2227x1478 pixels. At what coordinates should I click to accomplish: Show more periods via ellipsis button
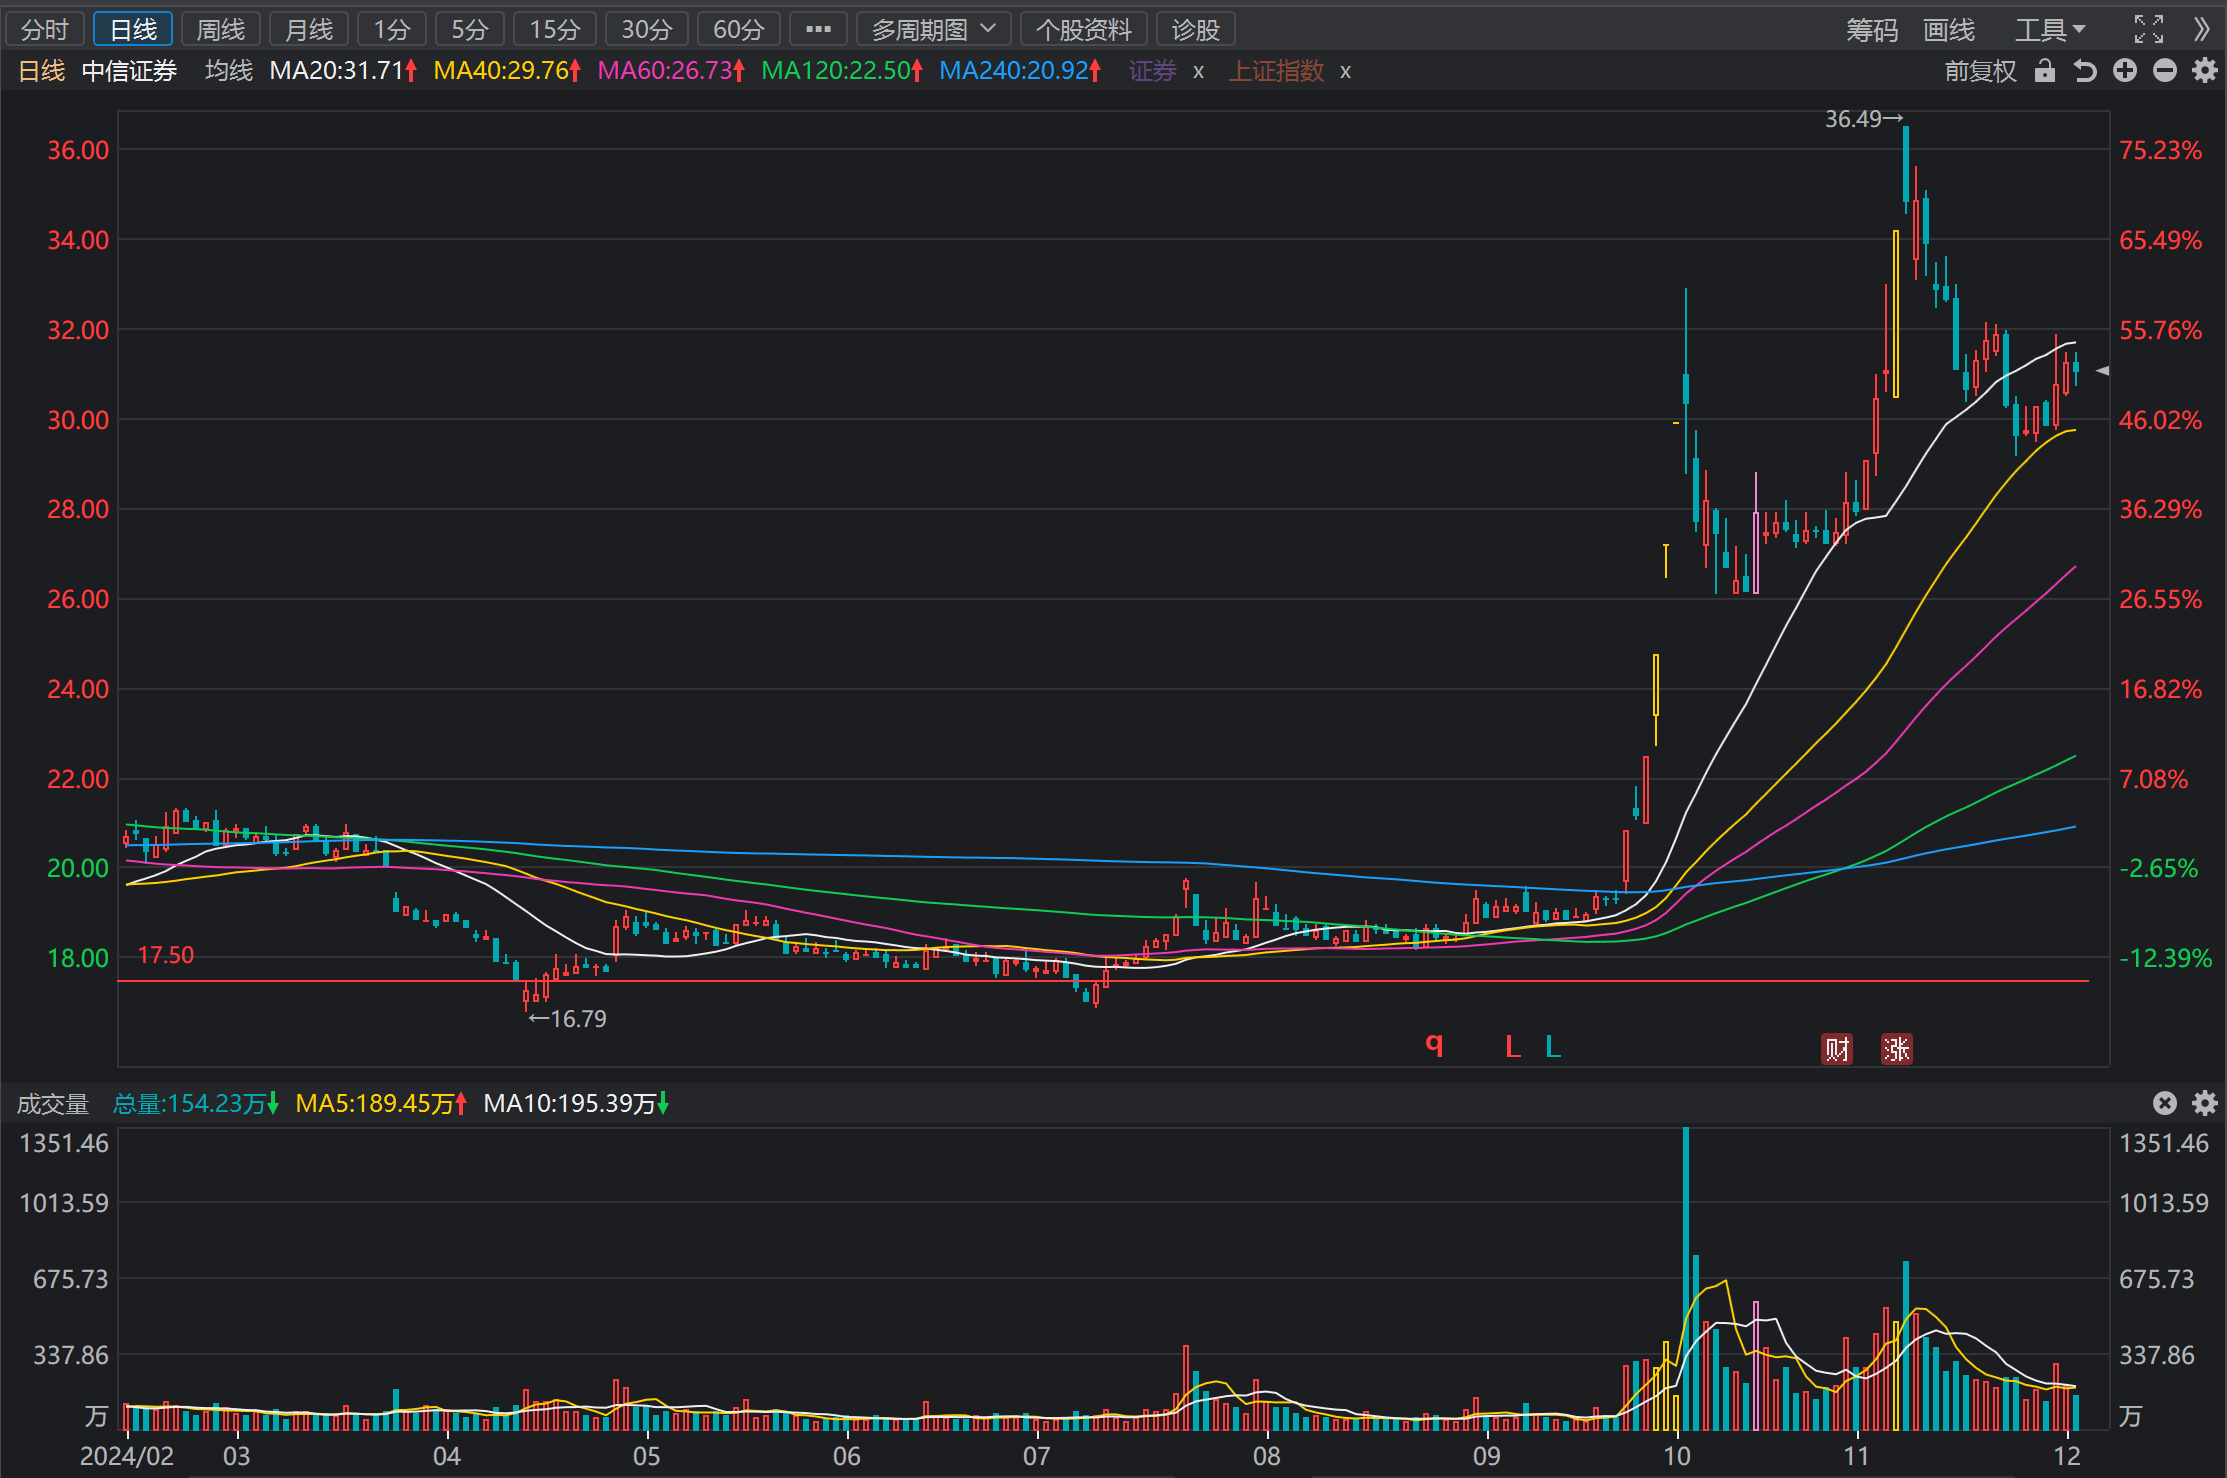(818, 29)
